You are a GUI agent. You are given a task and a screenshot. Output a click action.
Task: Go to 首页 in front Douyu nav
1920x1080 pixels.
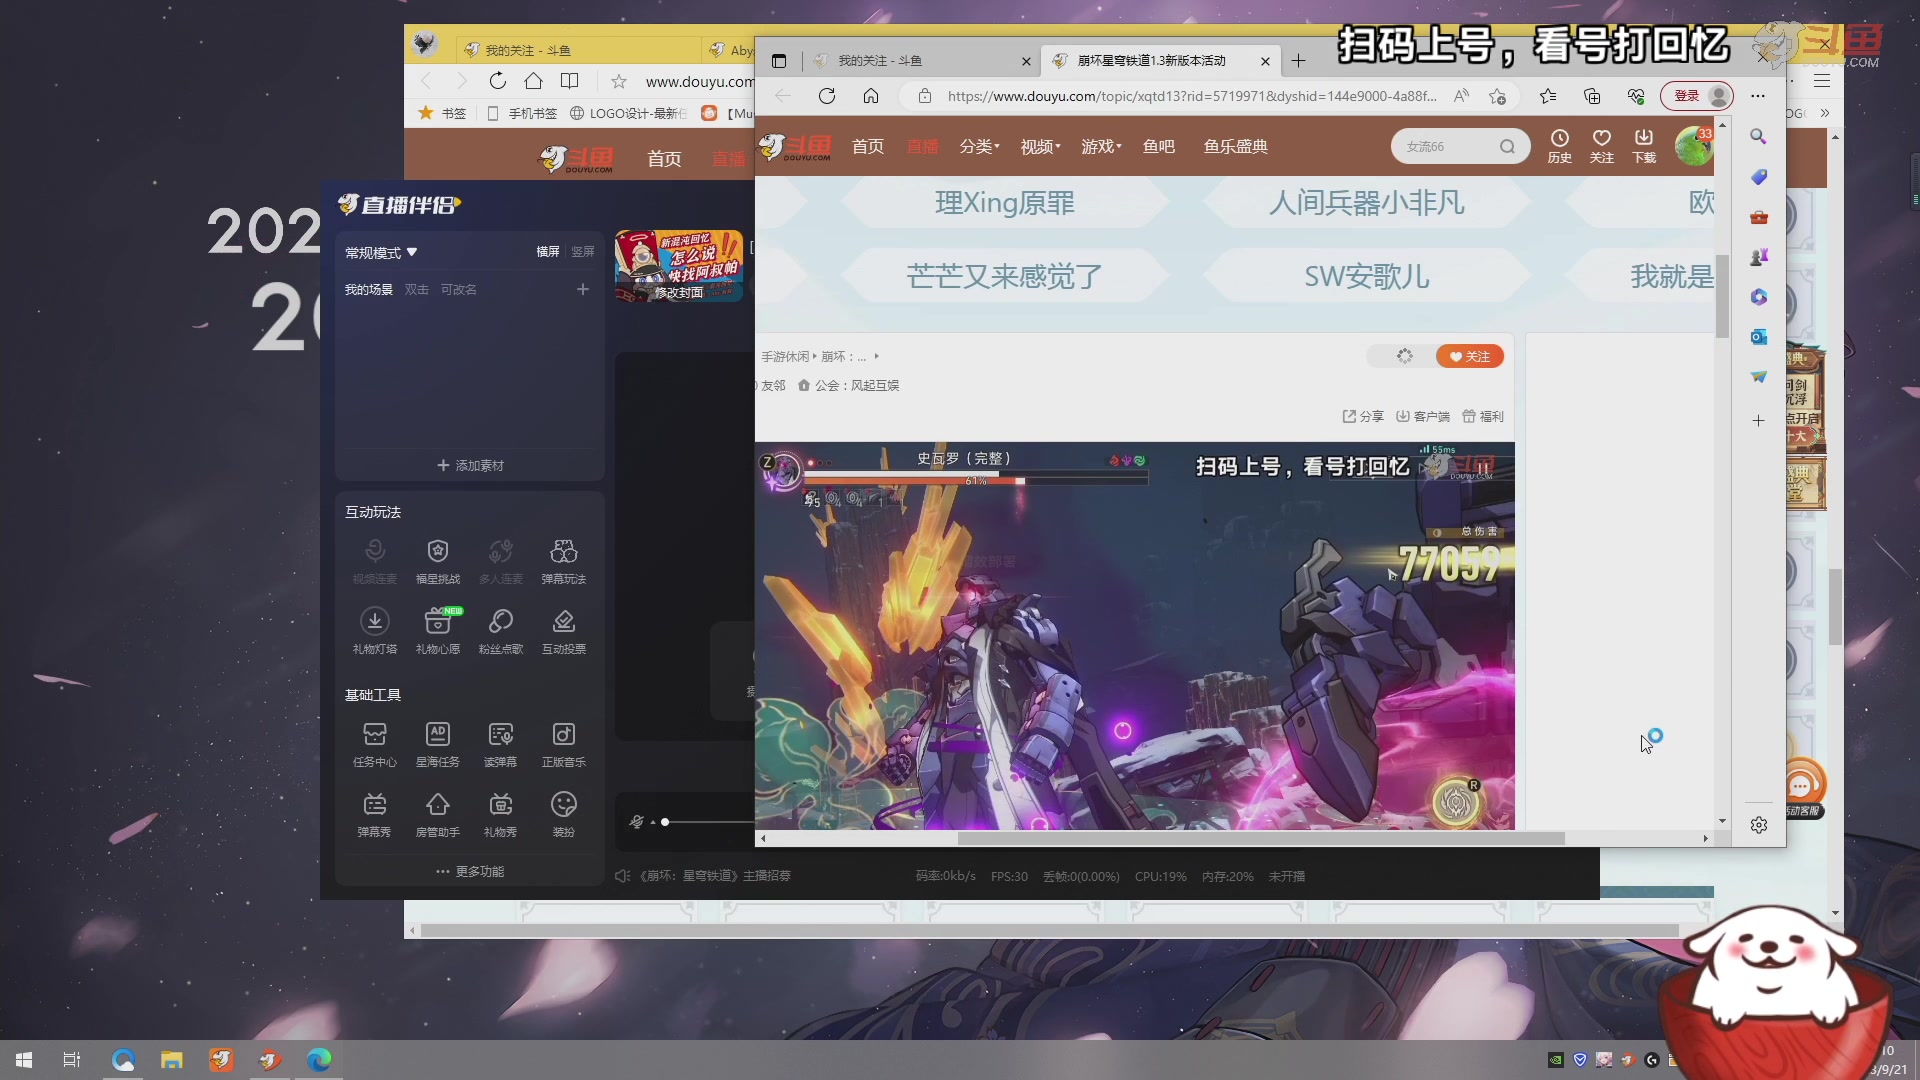click(868, 146)
